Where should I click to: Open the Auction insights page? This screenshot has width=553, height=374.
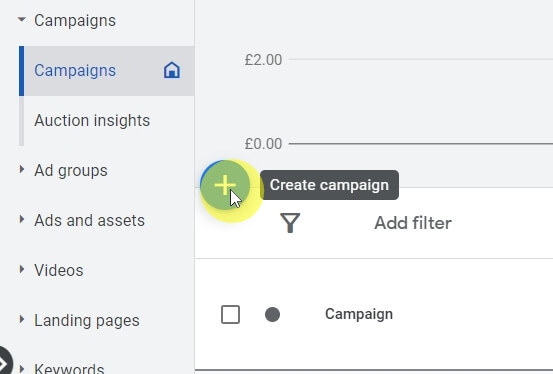point(92,120)
